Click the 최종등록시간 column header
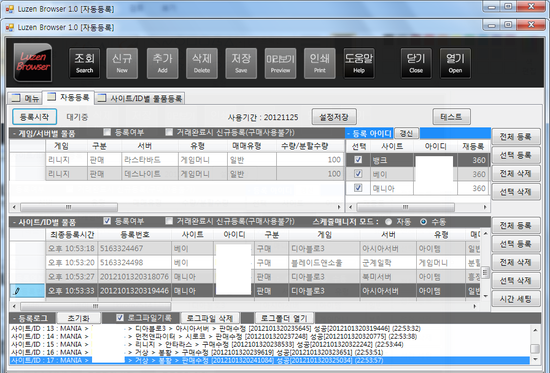 point(72,234)
